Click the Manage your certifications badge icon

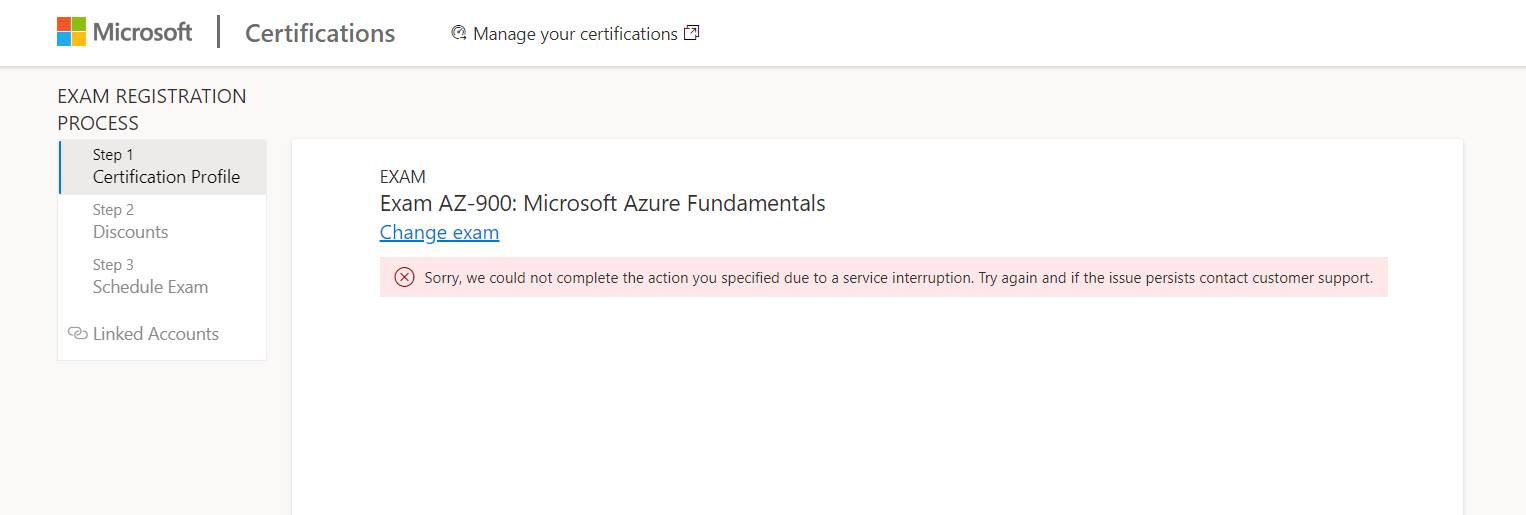(x=459, y=33)
